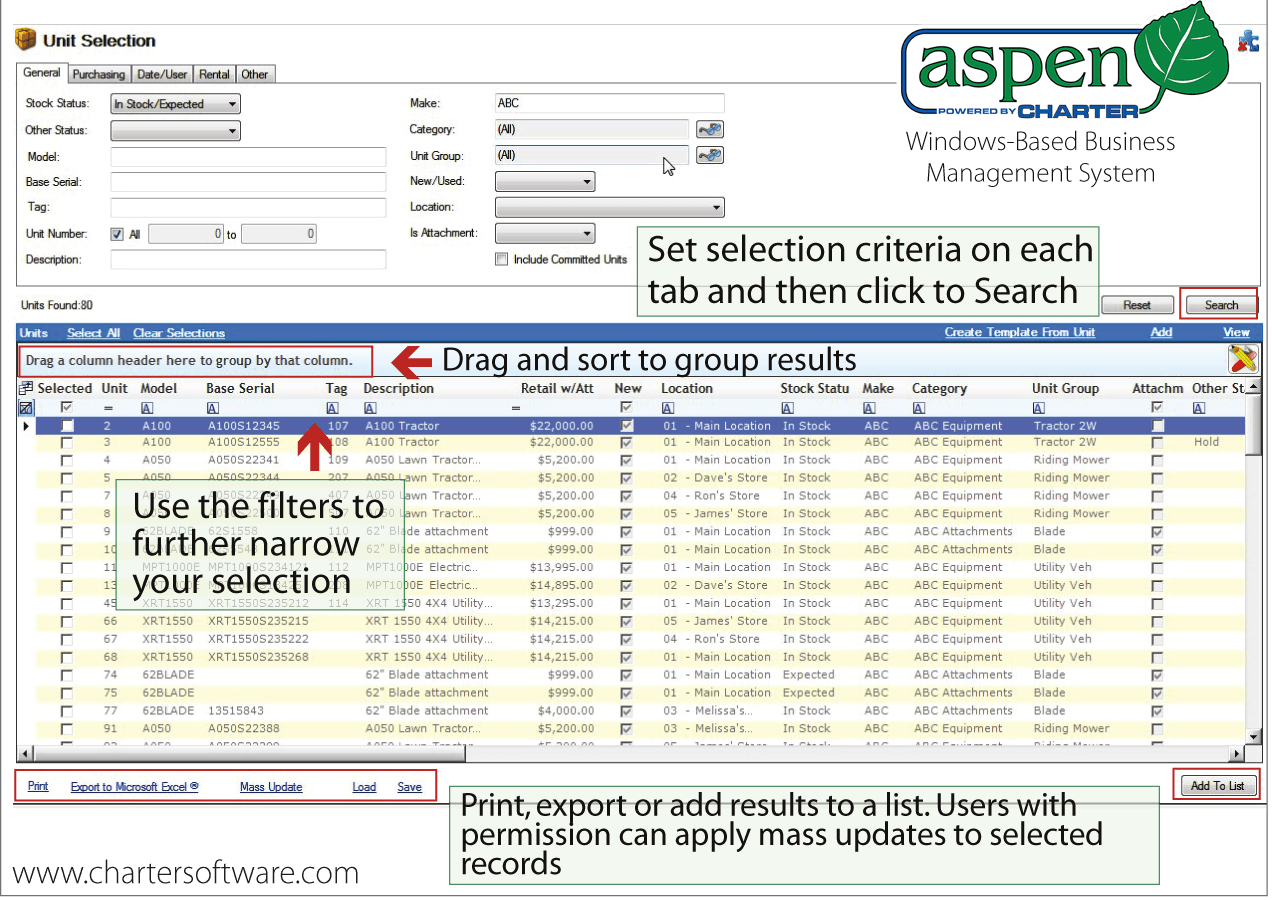The height and width of the screenshot is (900, 1272).
Task: Expand the New/Used dropdown
Action: point(587,181)
